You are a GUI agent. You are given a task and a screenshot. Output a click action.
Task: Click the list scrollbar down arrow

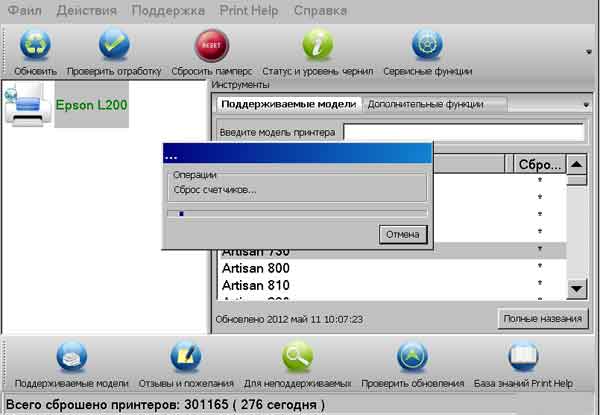576,289
